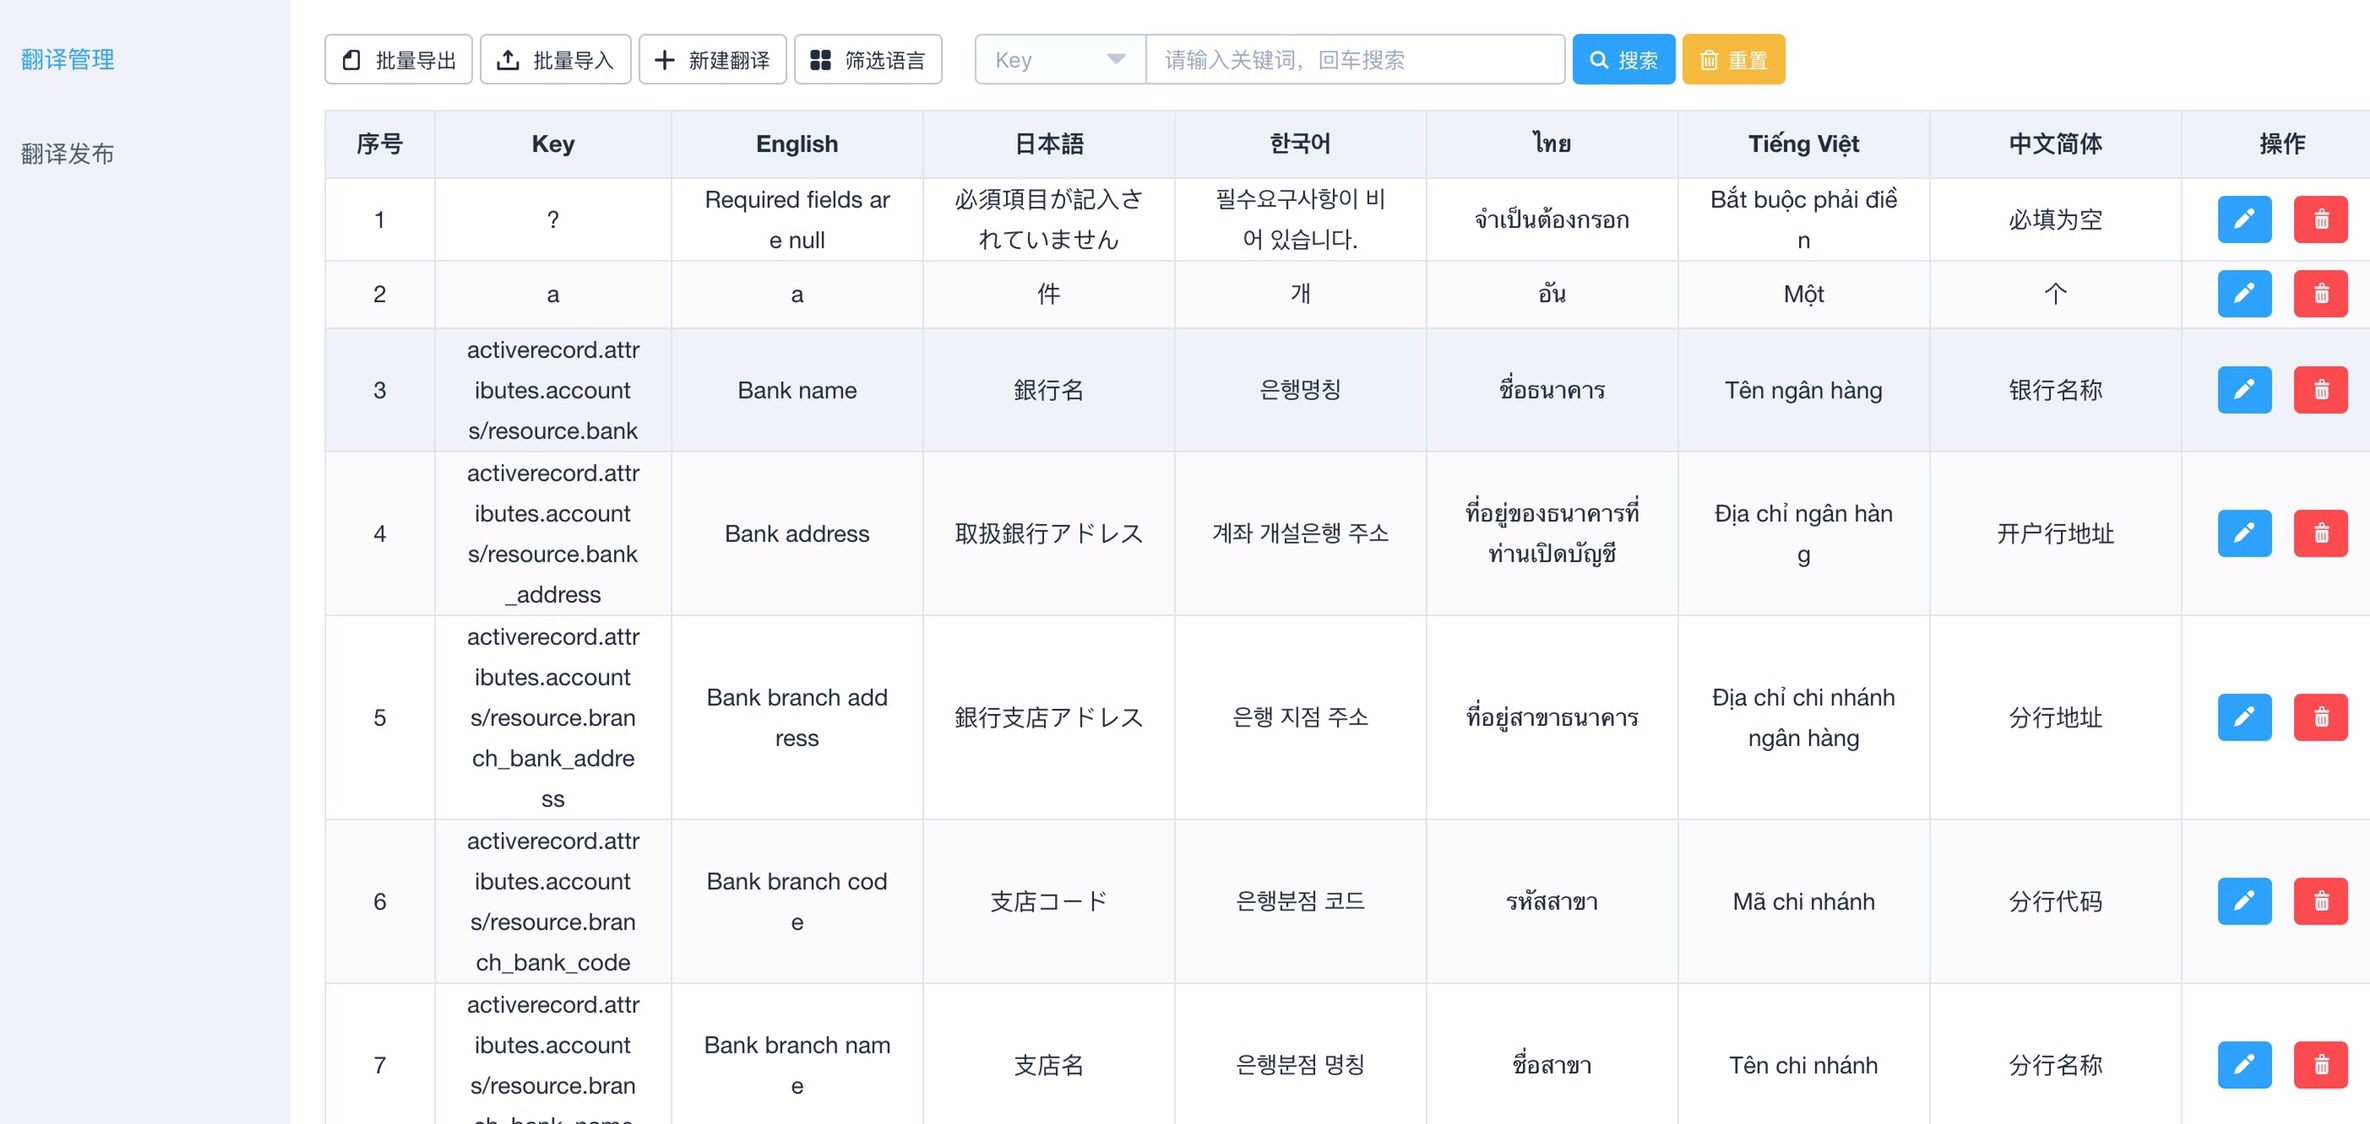Click the Tiếng Việt column header
This screenshot has height=1124, width=2370.
1804,144
